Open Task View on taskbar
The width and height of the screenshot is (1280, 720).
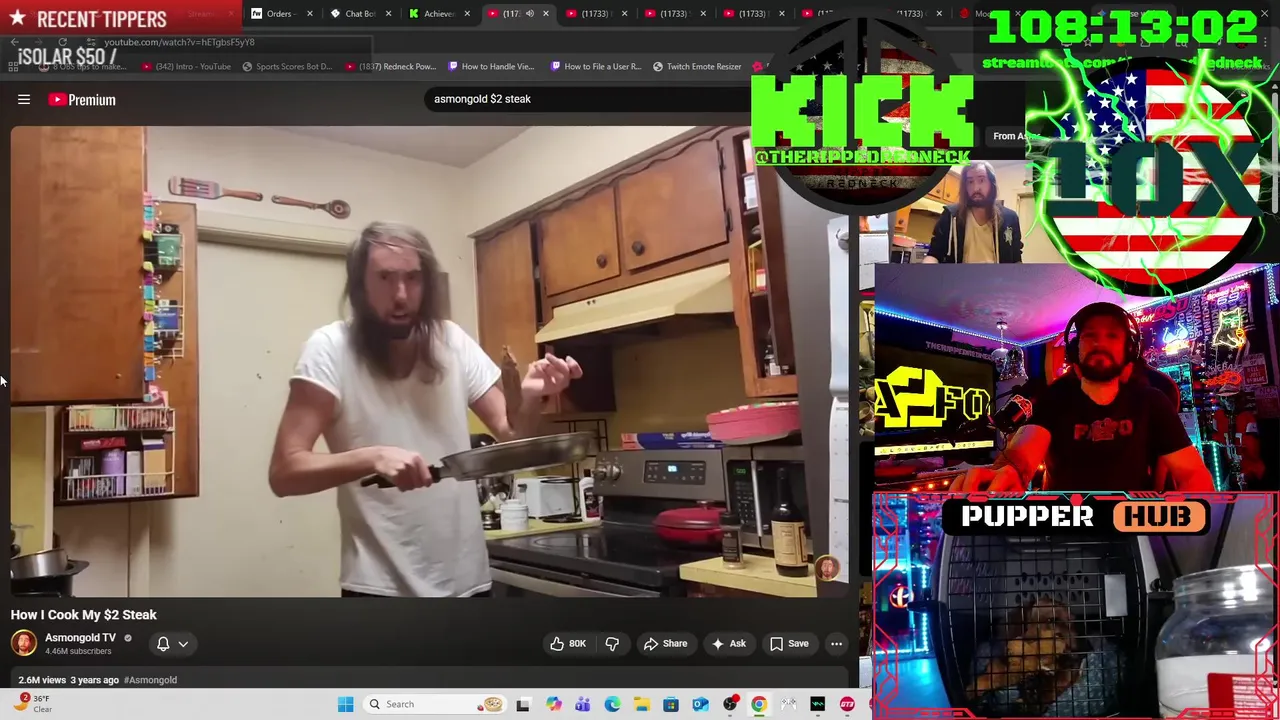522,704
